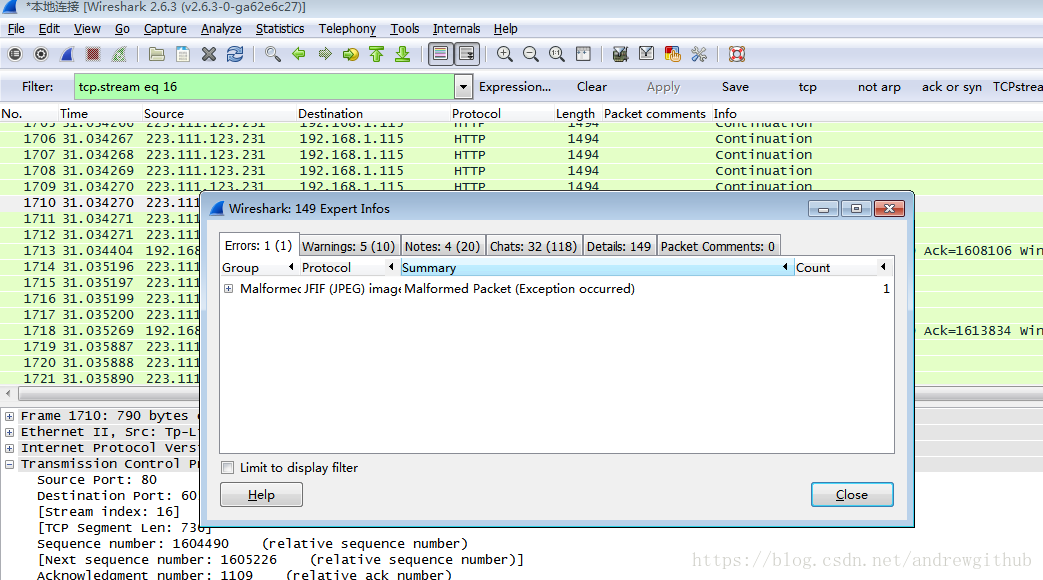Save the current display filter
The image size is (1043, 580).
tap(735, 86)
